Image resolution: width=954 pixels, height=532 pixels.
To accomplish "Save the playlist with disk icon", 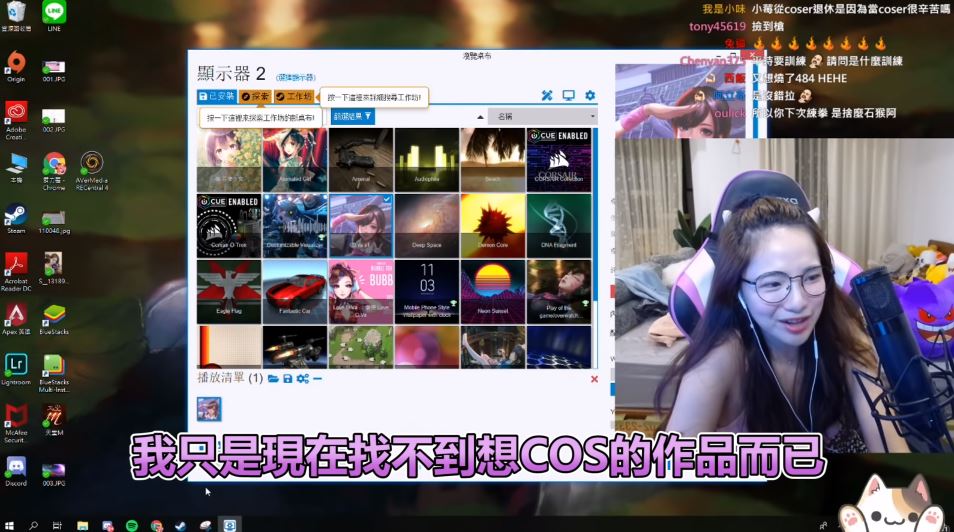I will (288, 379).
